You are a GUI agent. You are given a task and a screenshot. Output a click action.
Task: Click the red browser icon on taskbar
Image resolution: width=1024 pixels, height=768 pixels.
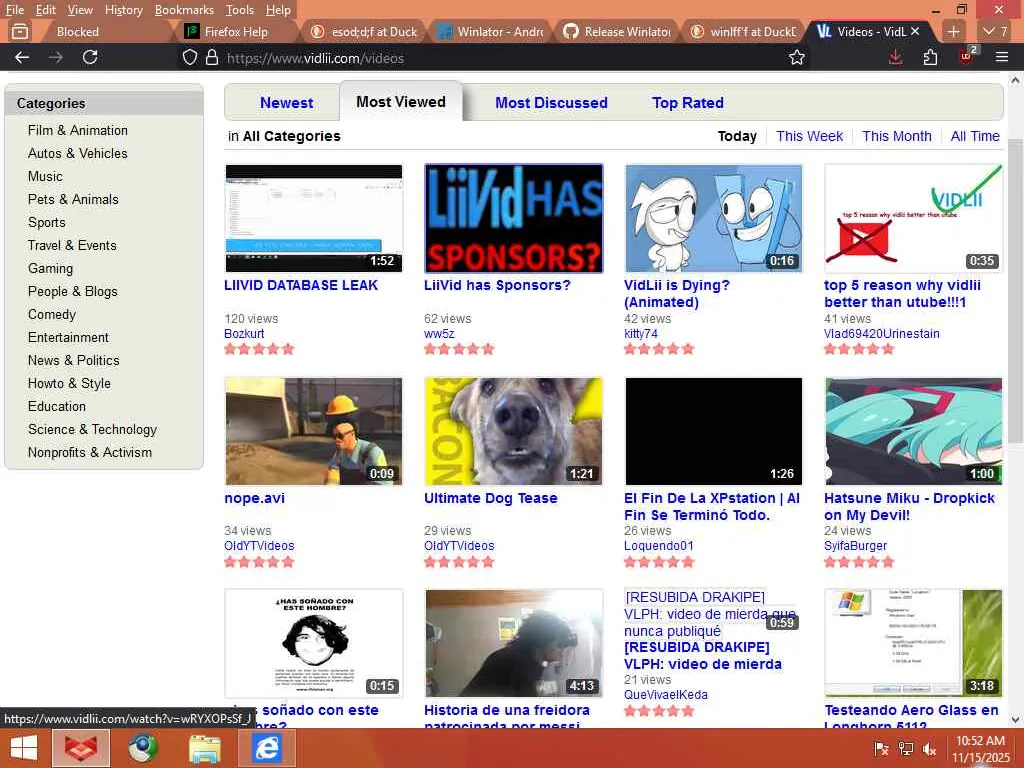pyautogui.click(x=81, y=748)
